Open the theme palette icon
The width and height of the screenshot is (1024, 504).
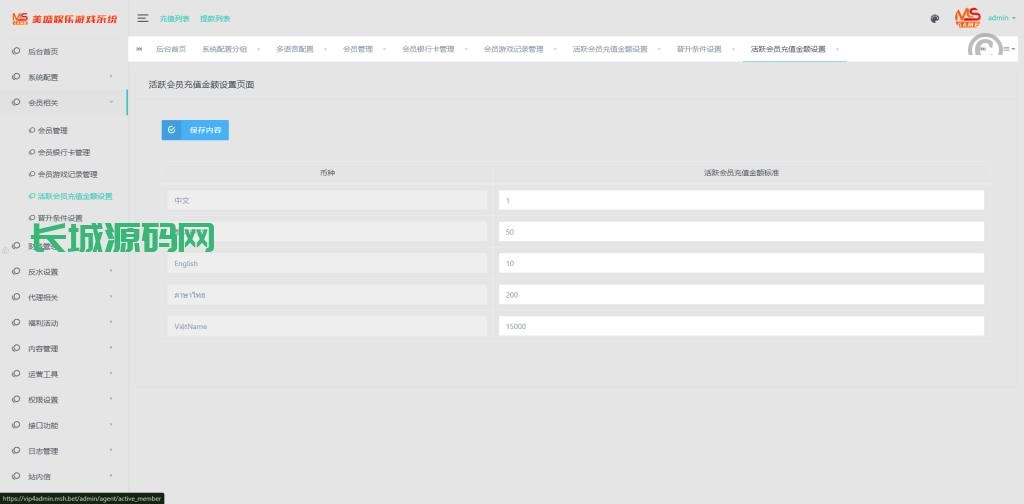click(x=935, y=18)
